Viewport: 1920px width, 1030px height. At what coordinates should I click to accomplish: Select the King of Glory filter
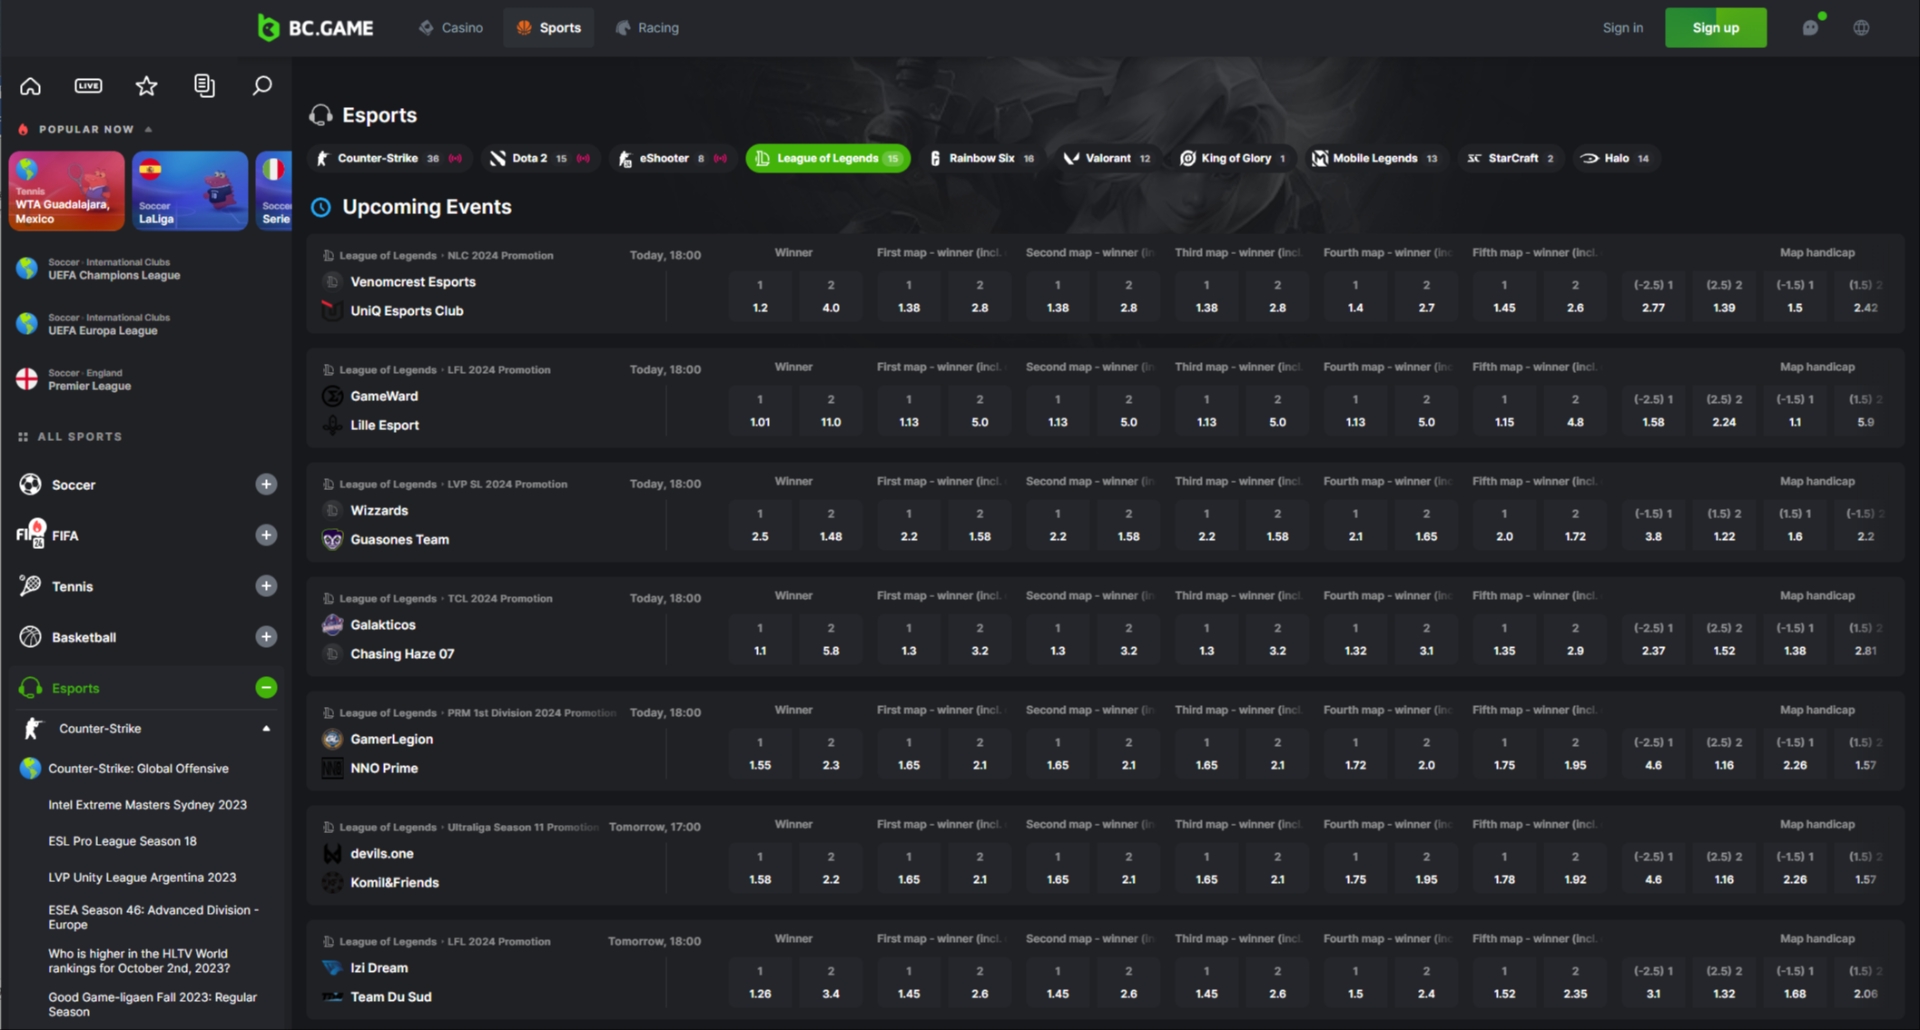tap(1233, 159)
